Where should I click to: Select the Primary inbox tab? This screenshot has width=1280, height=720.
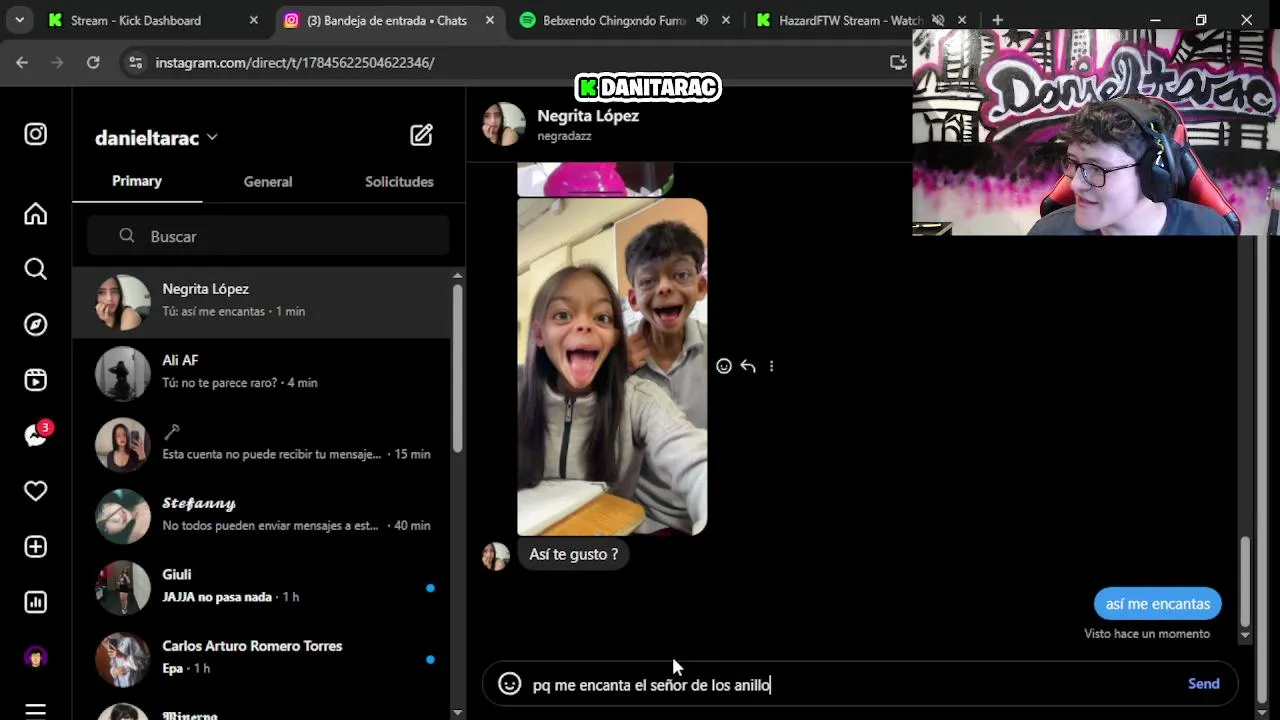[x=137, y=181]
